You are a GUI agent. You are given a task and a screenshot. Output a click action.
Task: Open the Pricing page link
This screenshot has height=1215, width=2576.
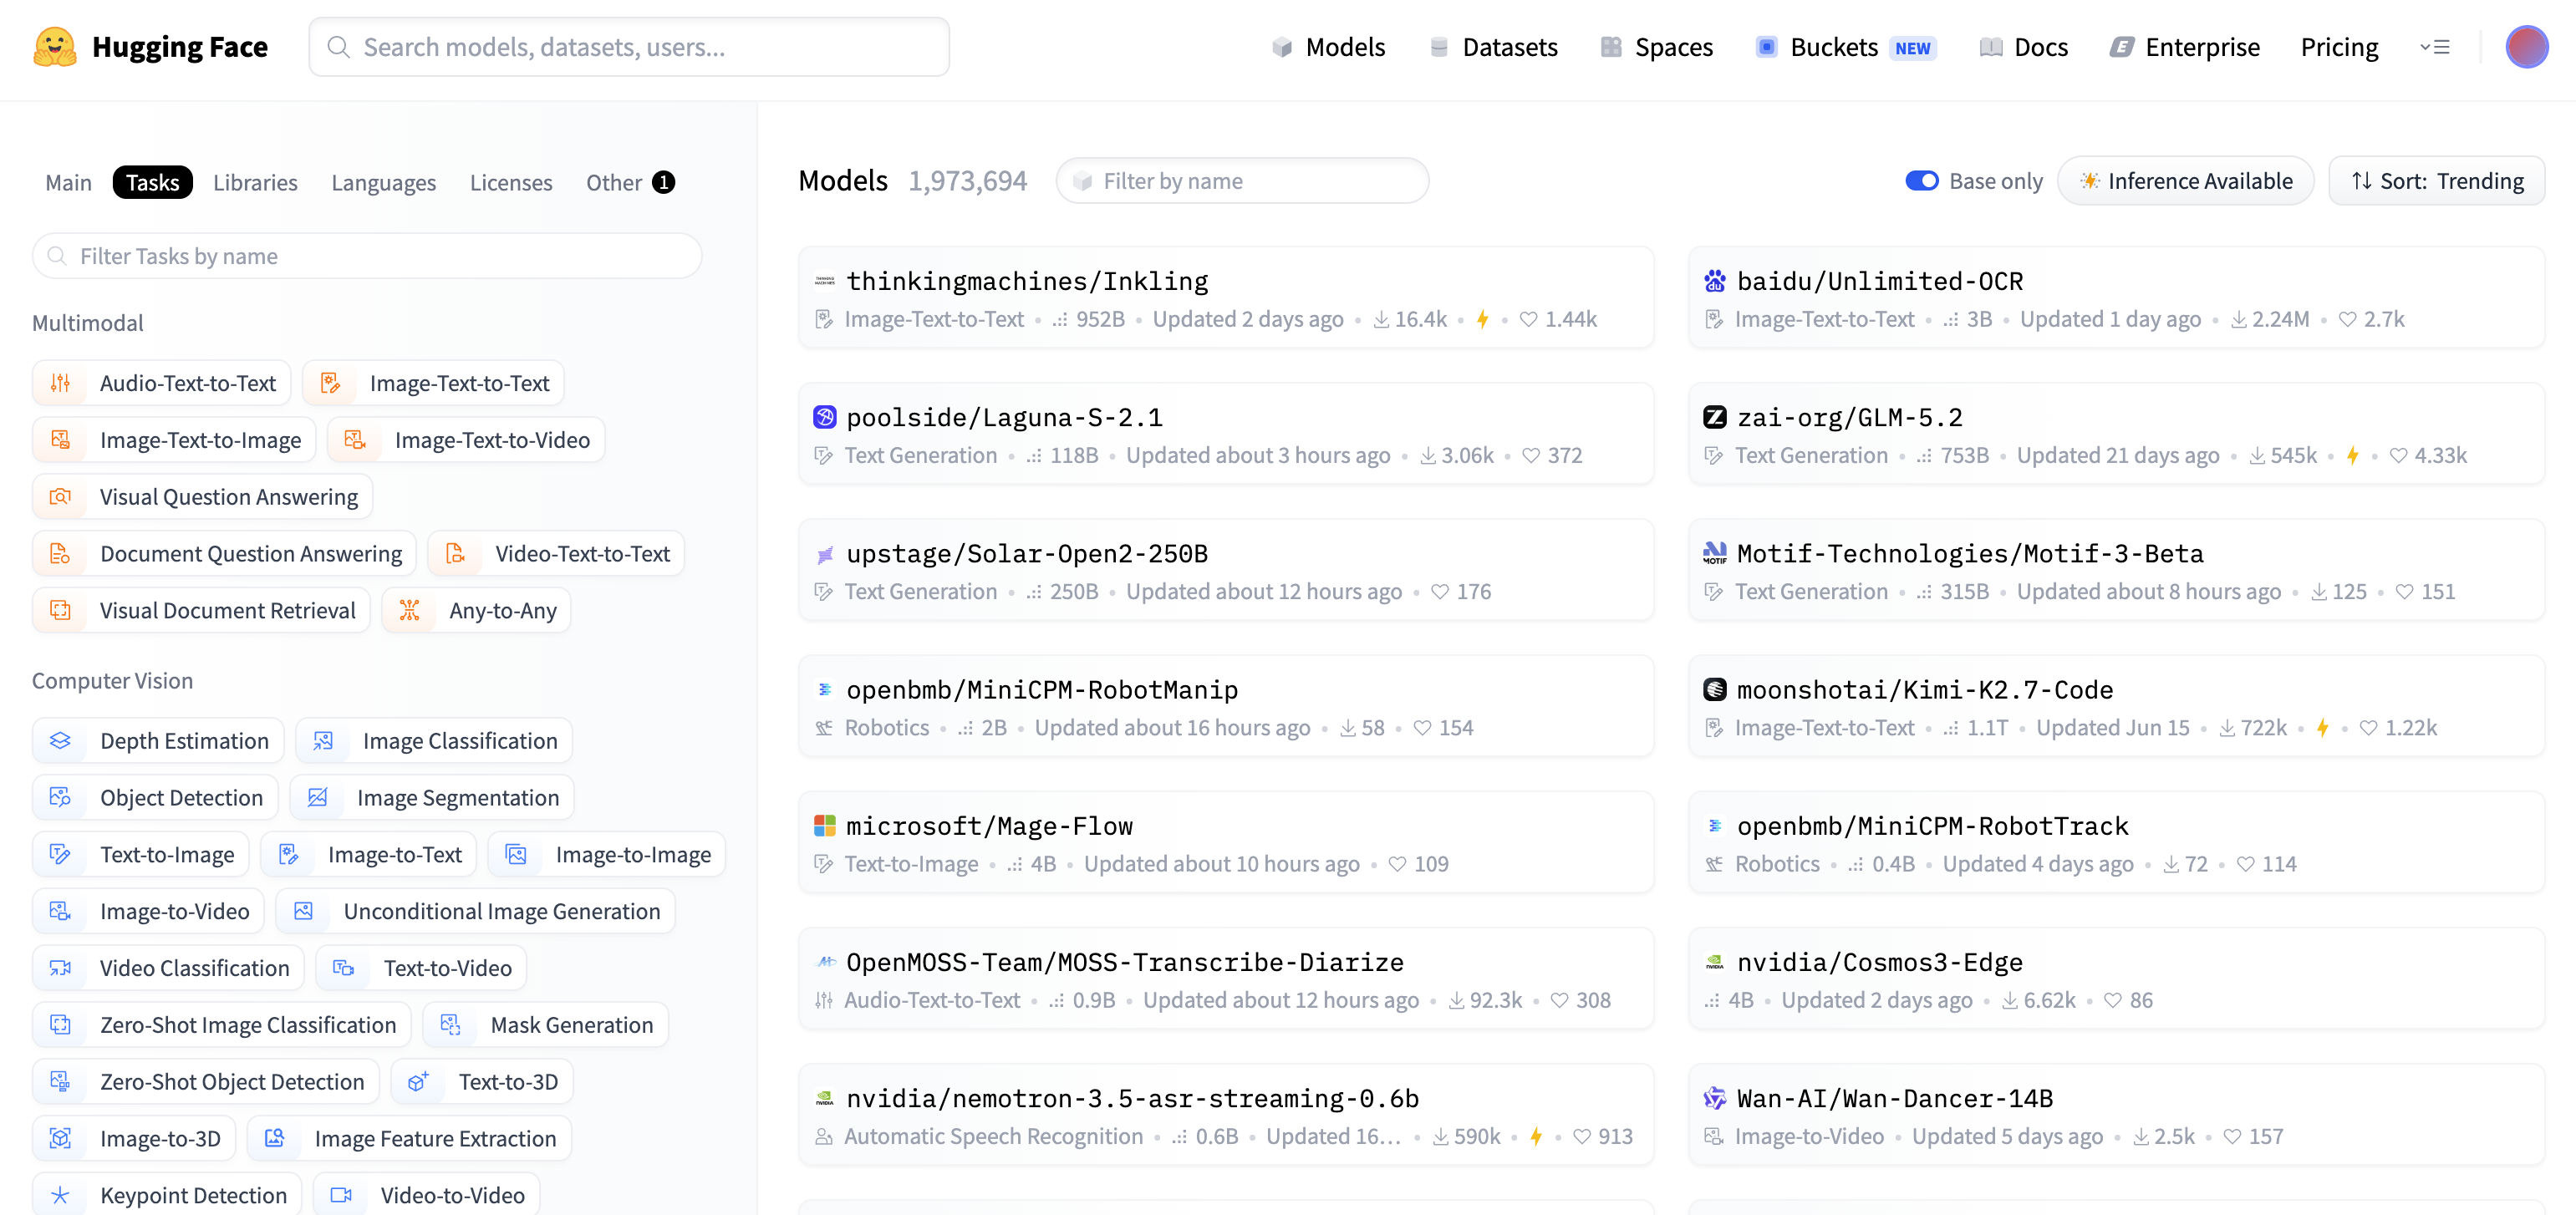coord(2339,47)
